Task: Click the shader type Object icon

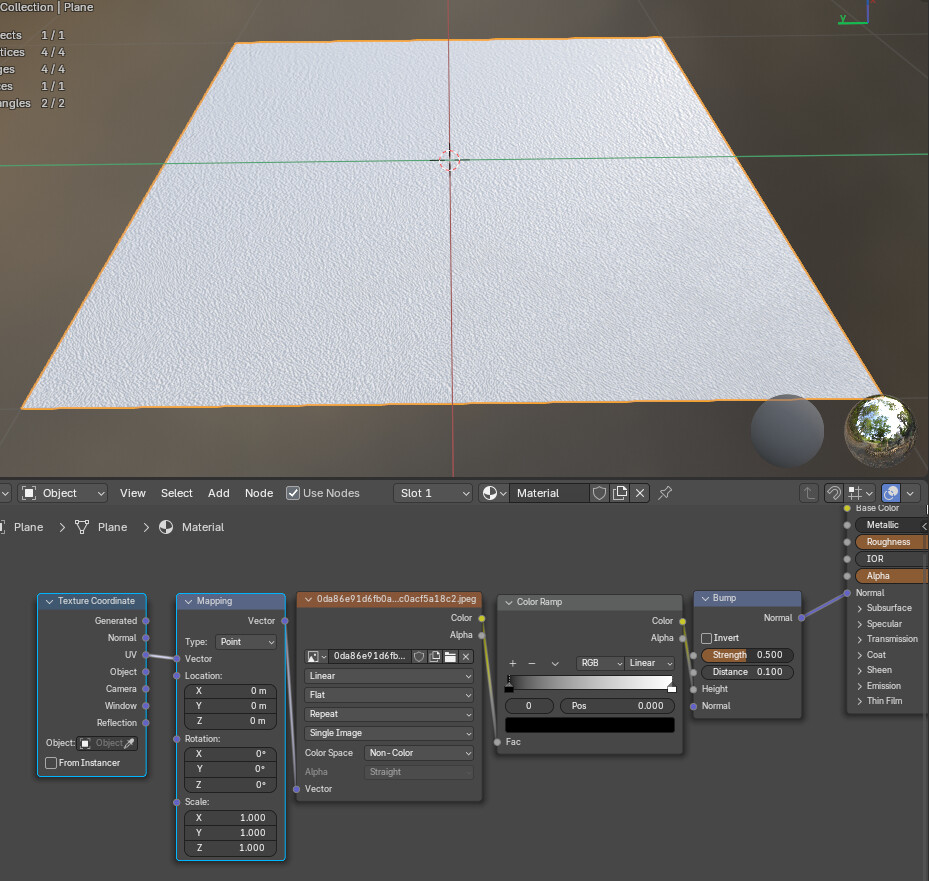Action: click(29, 493)
